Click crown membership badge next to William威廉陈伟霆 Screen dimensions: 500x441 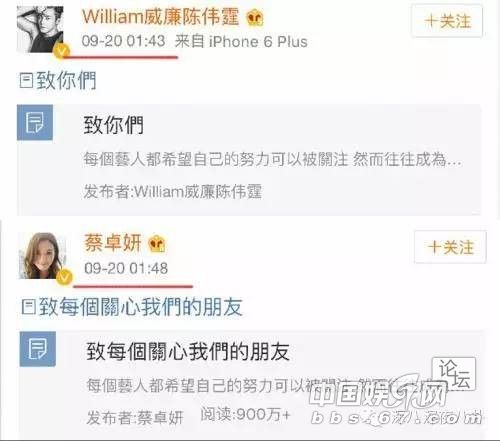tap(255, 18)
